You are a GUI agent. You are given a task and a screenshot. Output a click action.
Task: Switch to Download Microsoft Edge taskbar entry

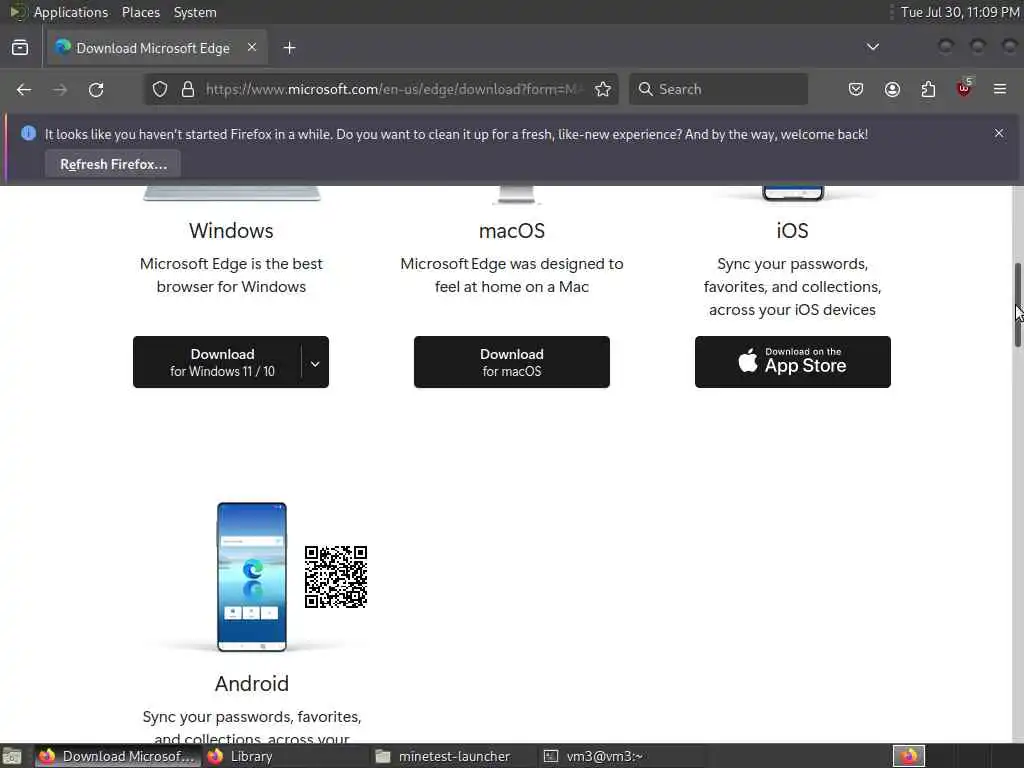[x=117, y=756]
